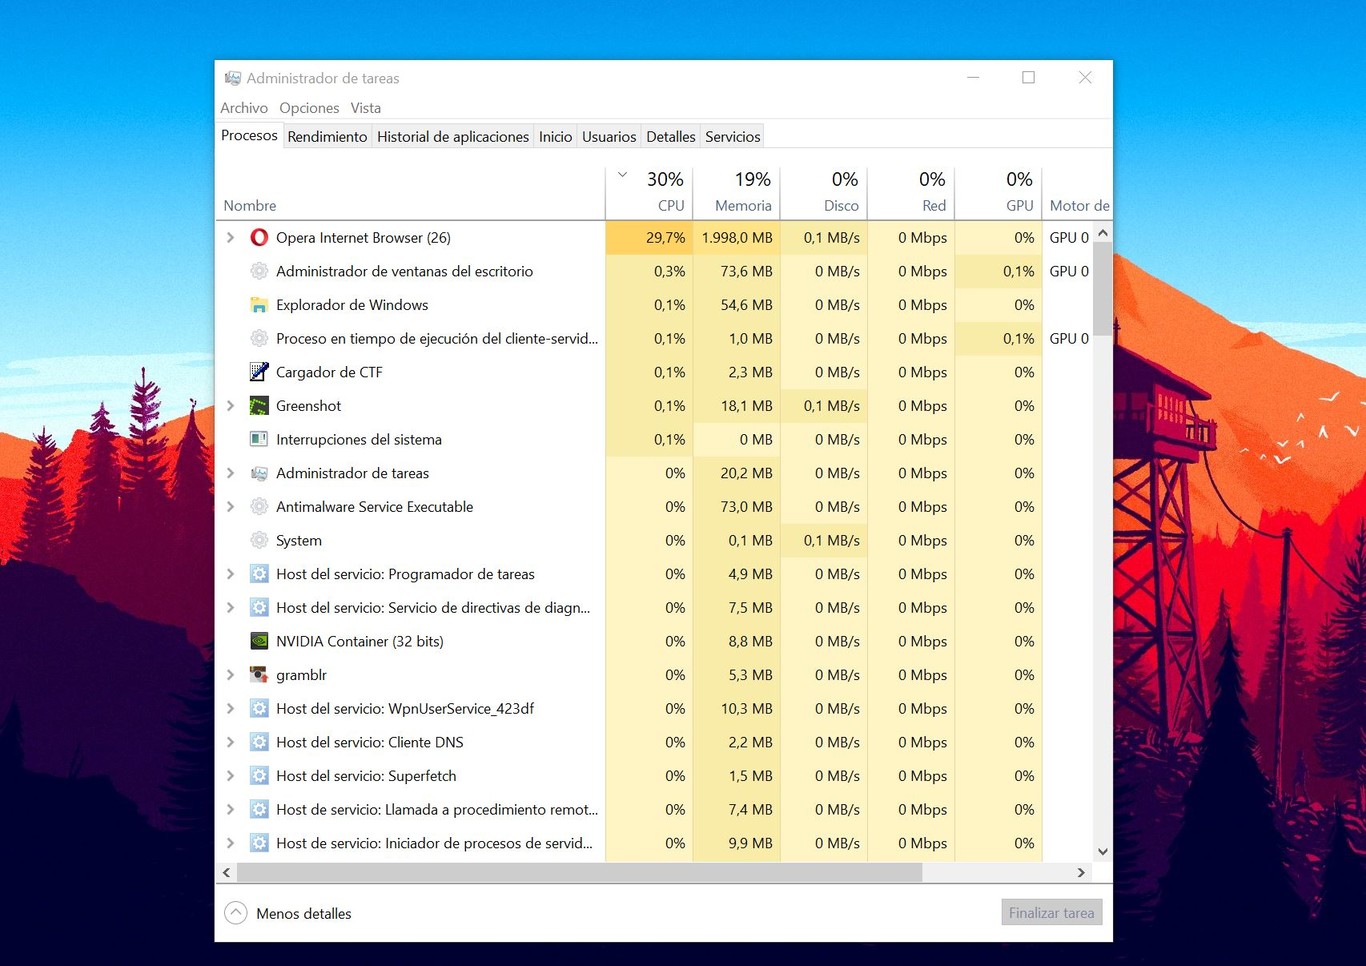Click the Motor de GPU column header
This screenshot has height=966, width=1366.
(1077, 193)
